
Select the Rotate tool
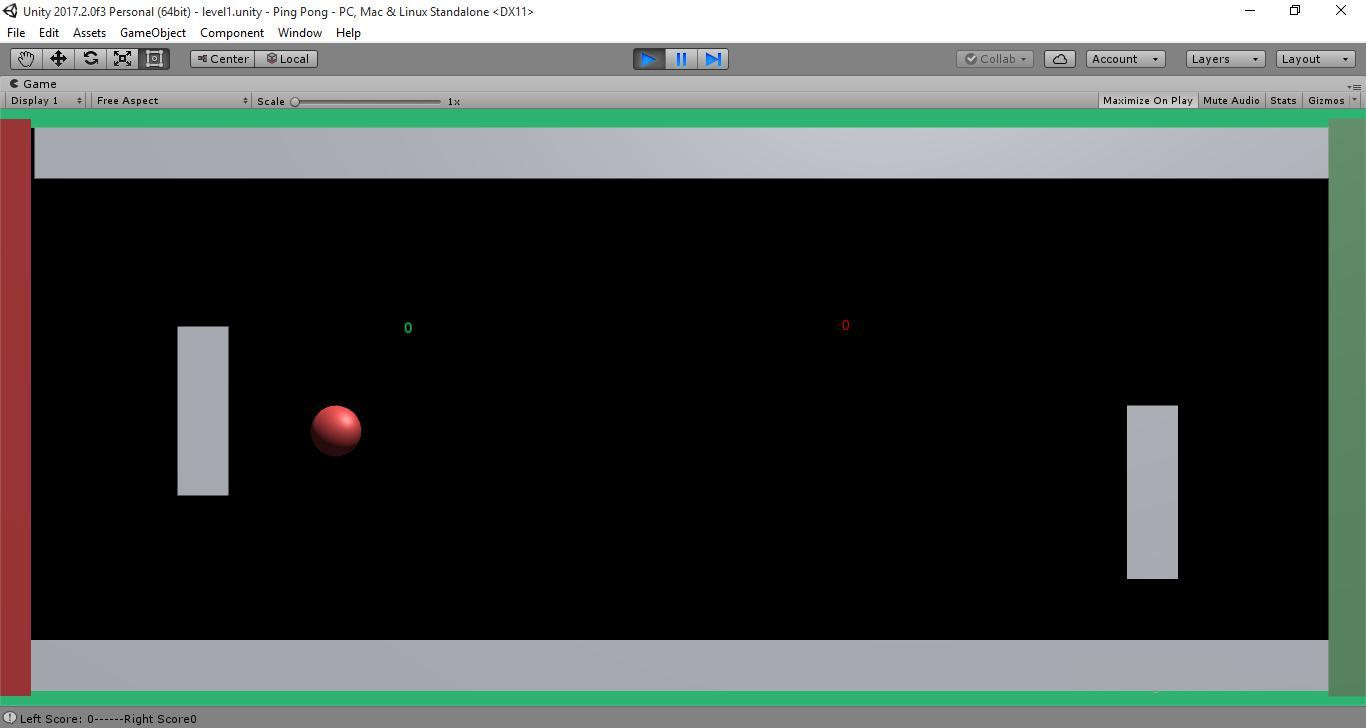point(90,59)
